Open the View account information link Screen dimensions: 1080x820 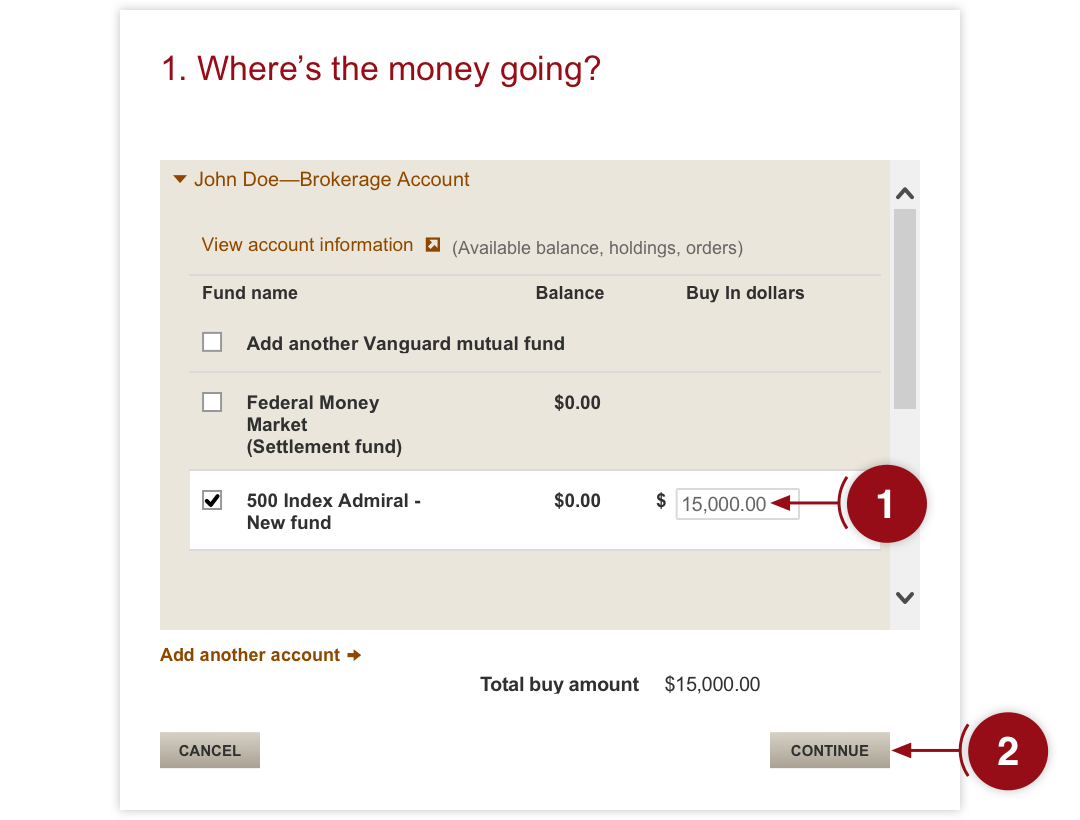[307, 245]
